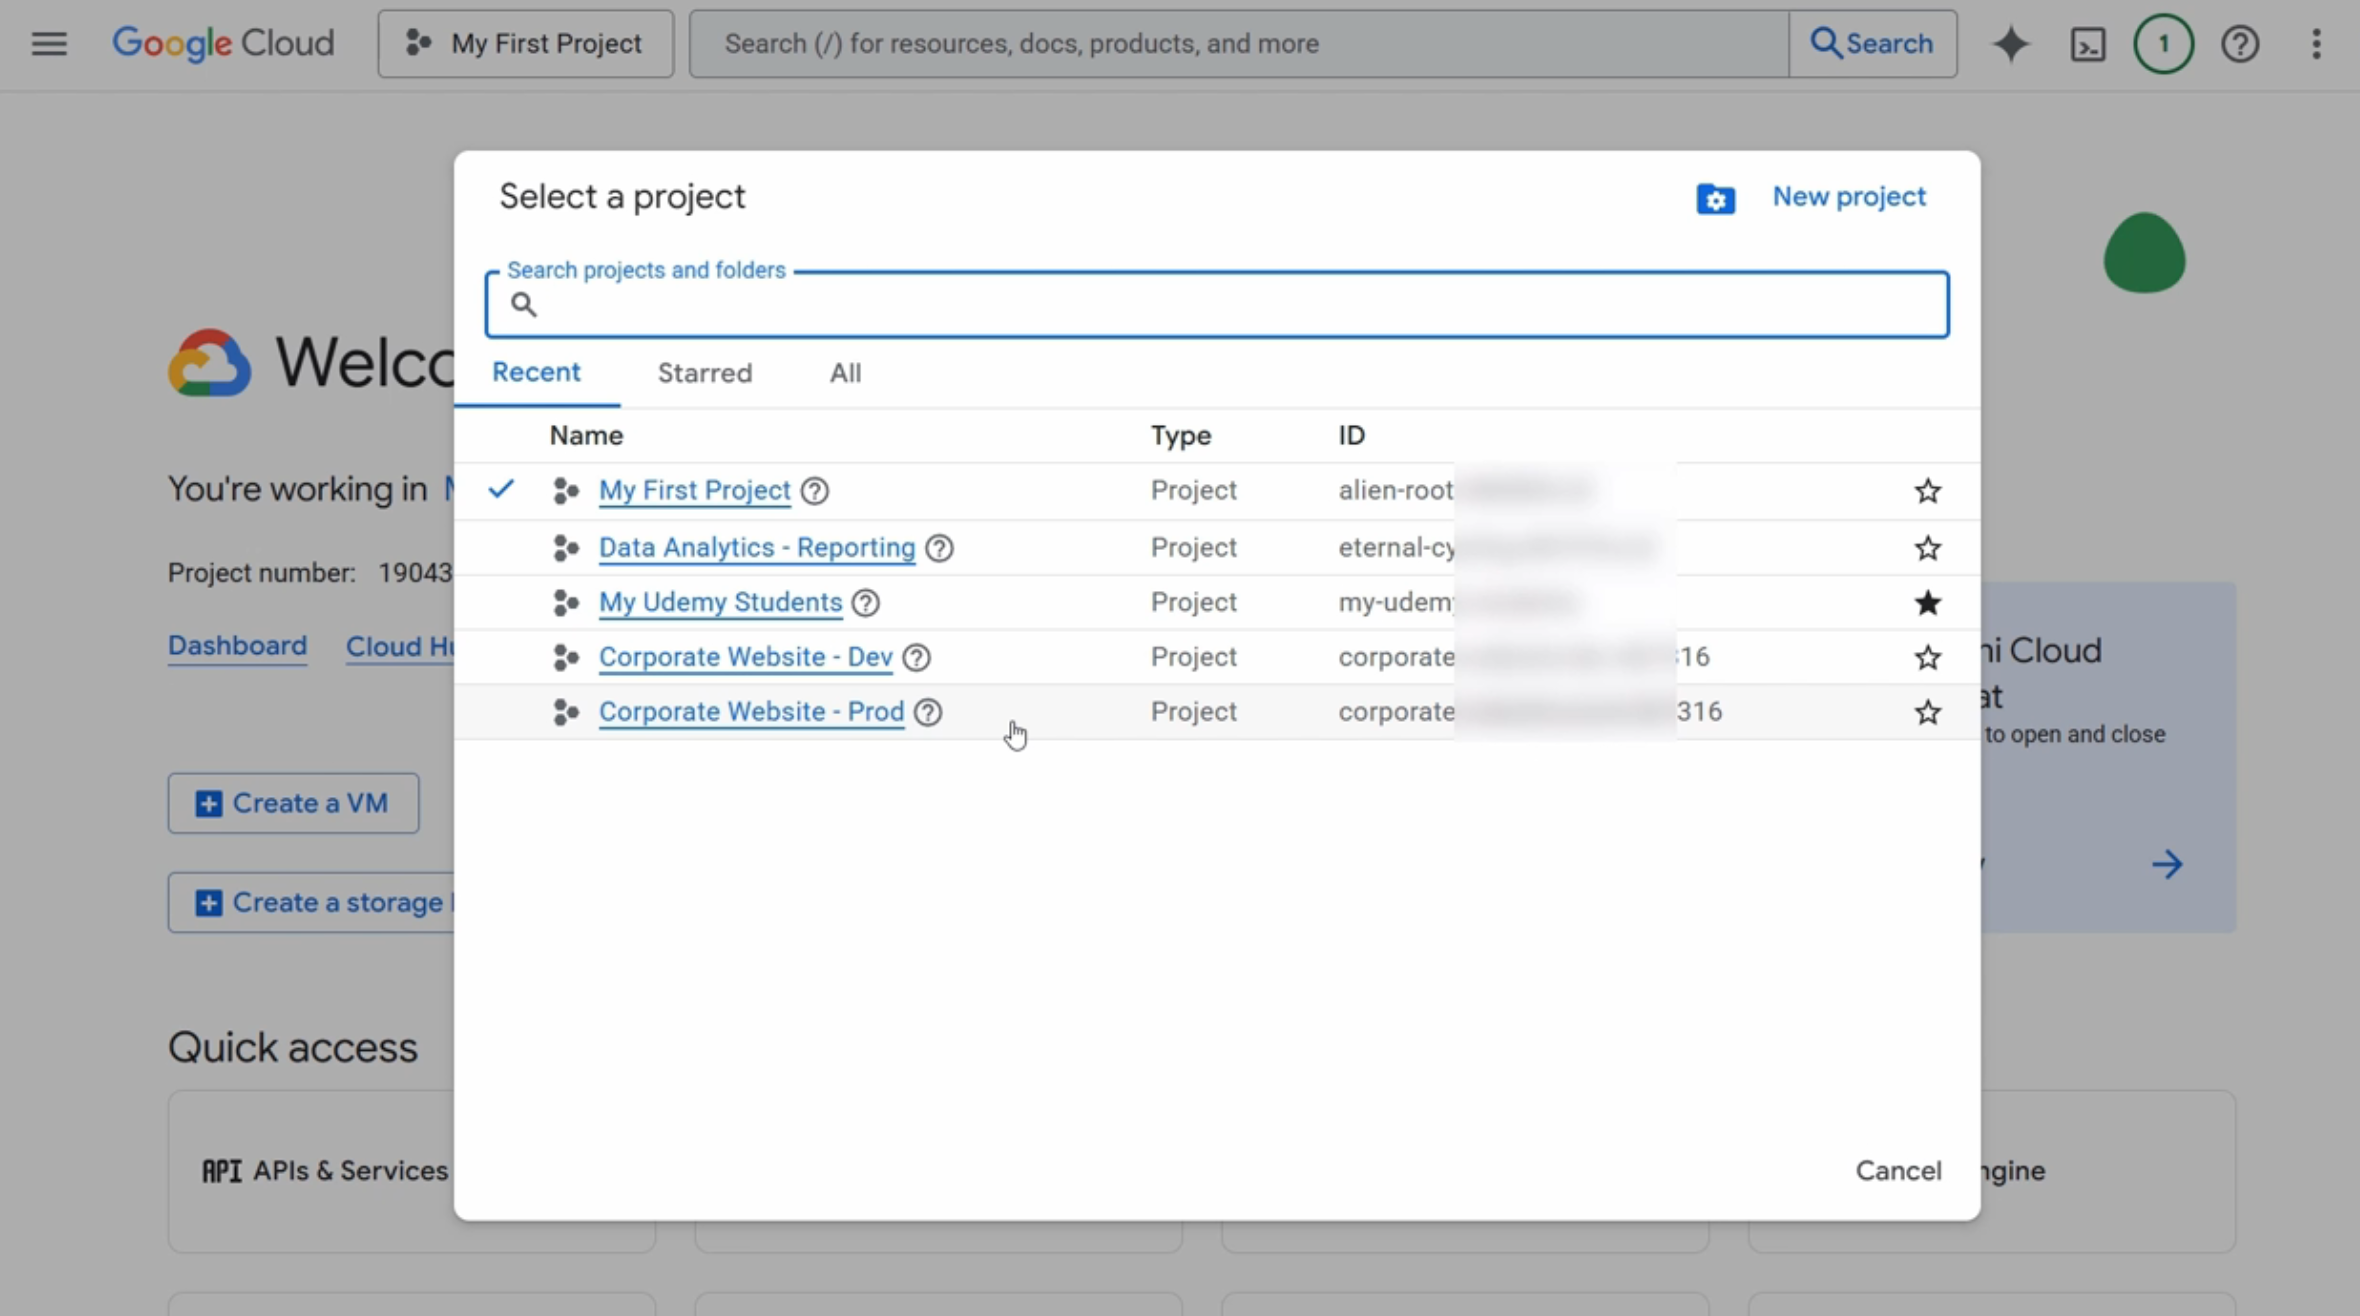
Task: Select My Udemy Students project
Action: click(x=720, y=603)
